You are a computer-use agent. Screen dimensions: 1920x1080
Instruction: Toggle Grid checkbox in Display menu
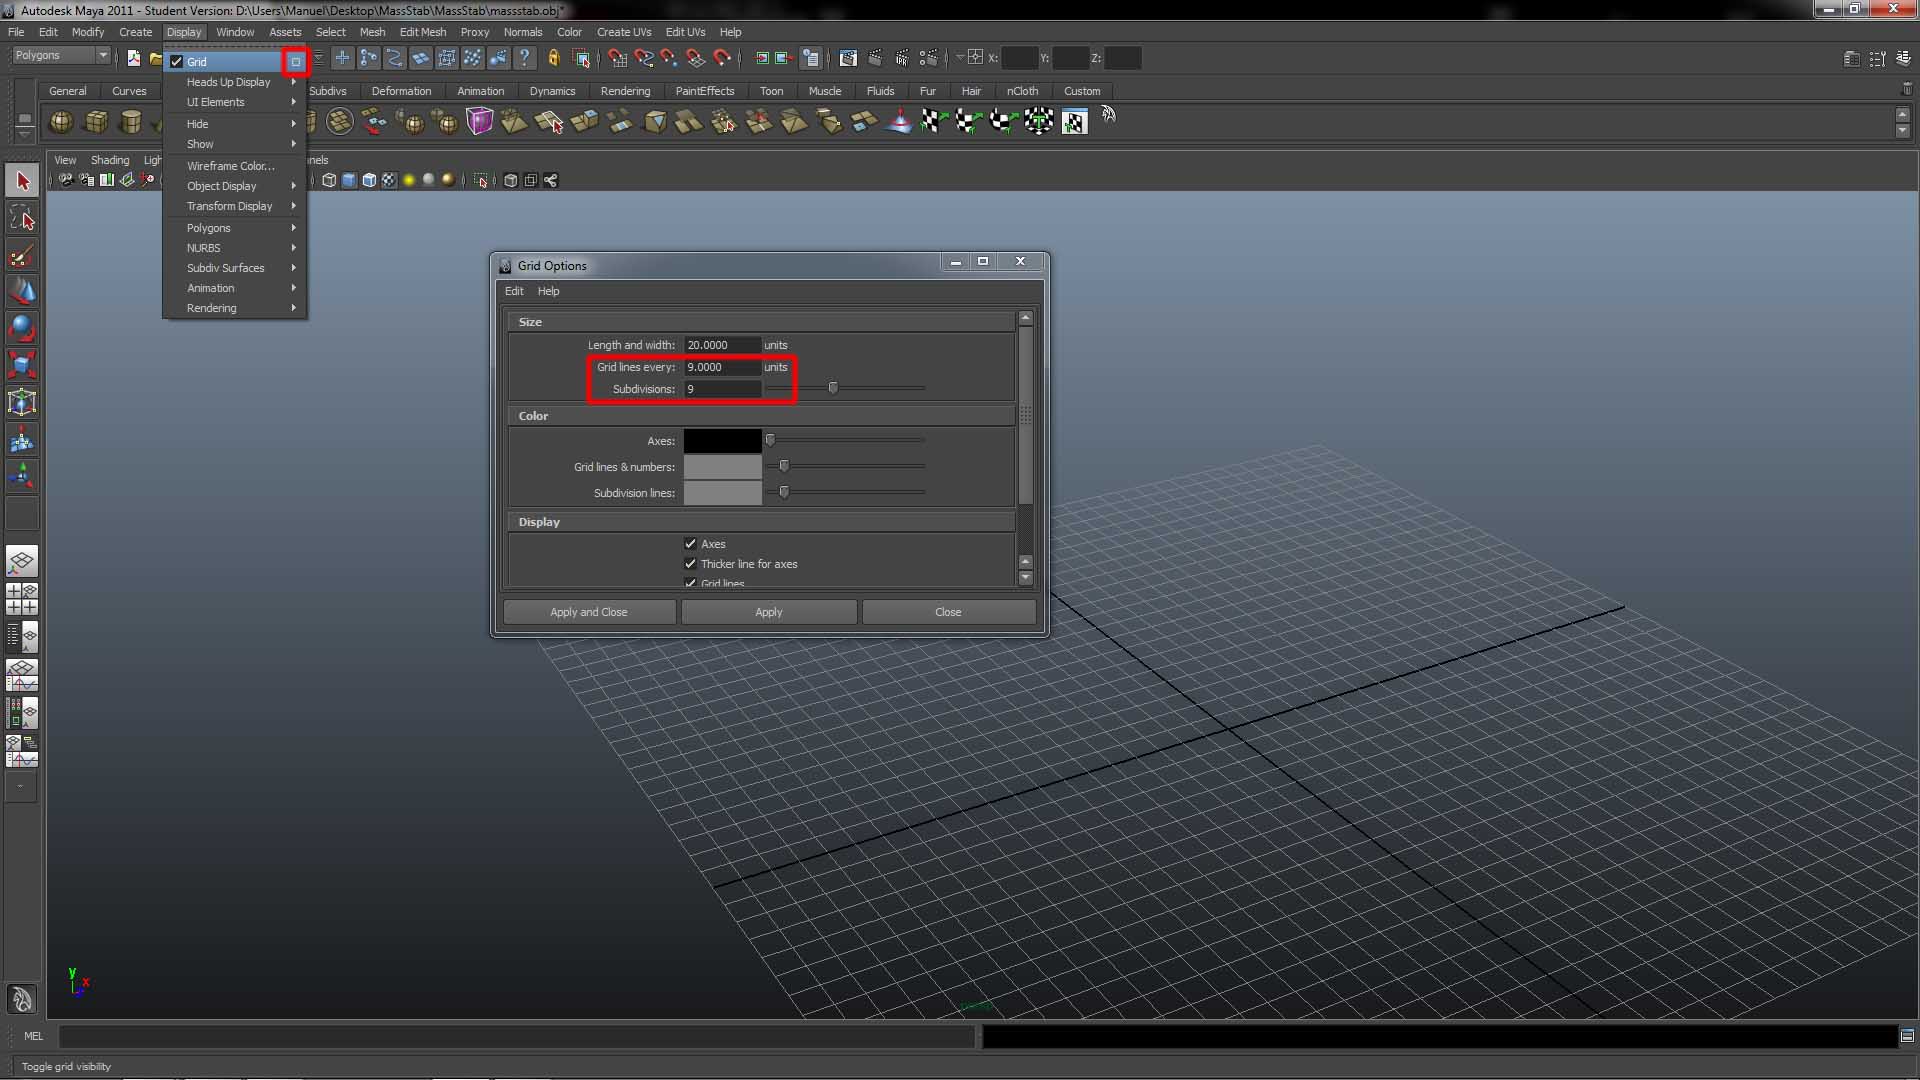coord(177,62)
